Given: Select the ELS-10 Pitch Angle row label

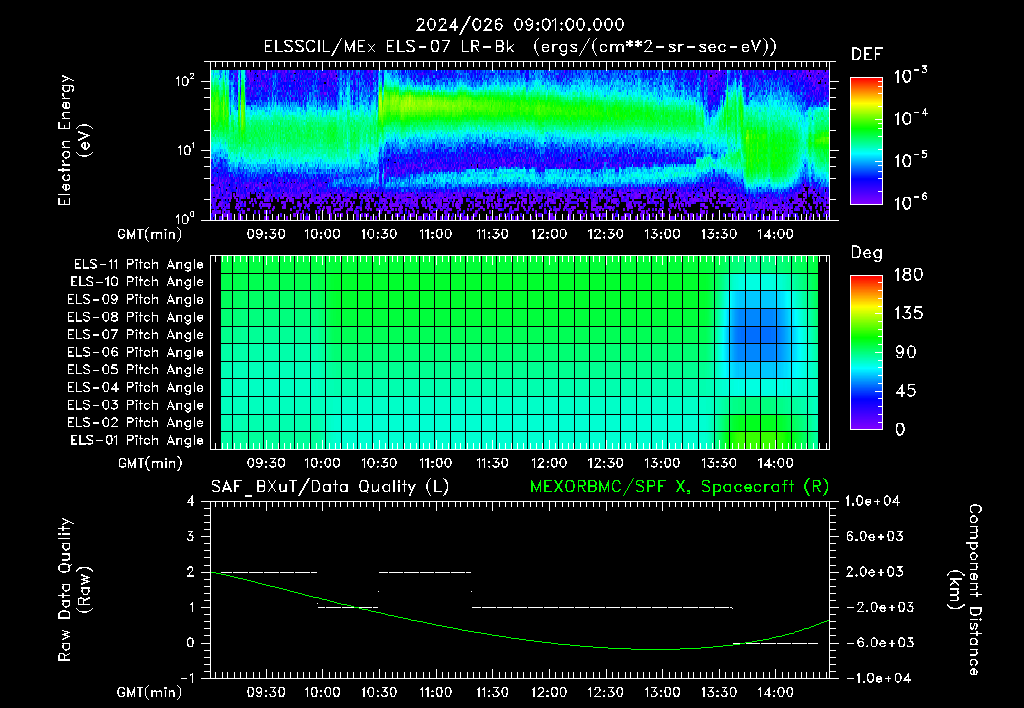Looking at the screenshot, I should pyautogui.click(x=137, y=282).
